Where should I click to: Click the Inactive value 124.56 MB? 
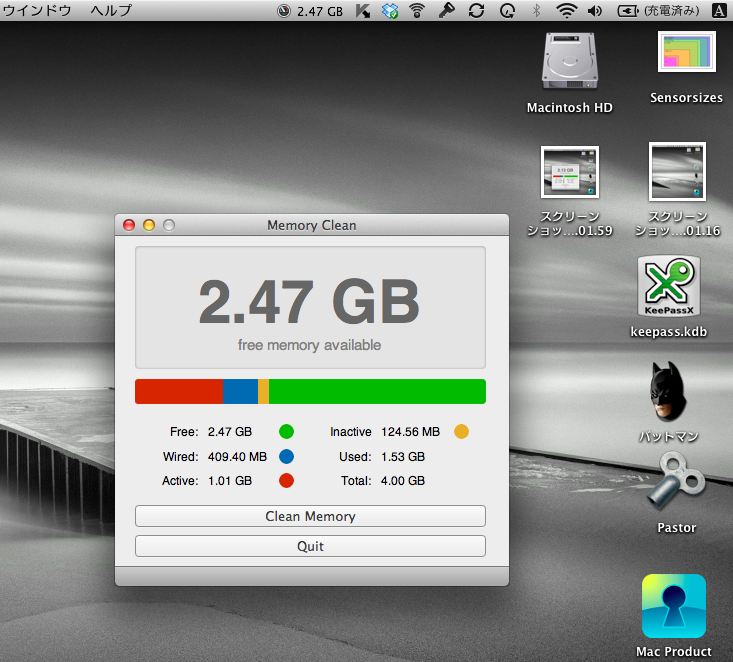(410, 432)
